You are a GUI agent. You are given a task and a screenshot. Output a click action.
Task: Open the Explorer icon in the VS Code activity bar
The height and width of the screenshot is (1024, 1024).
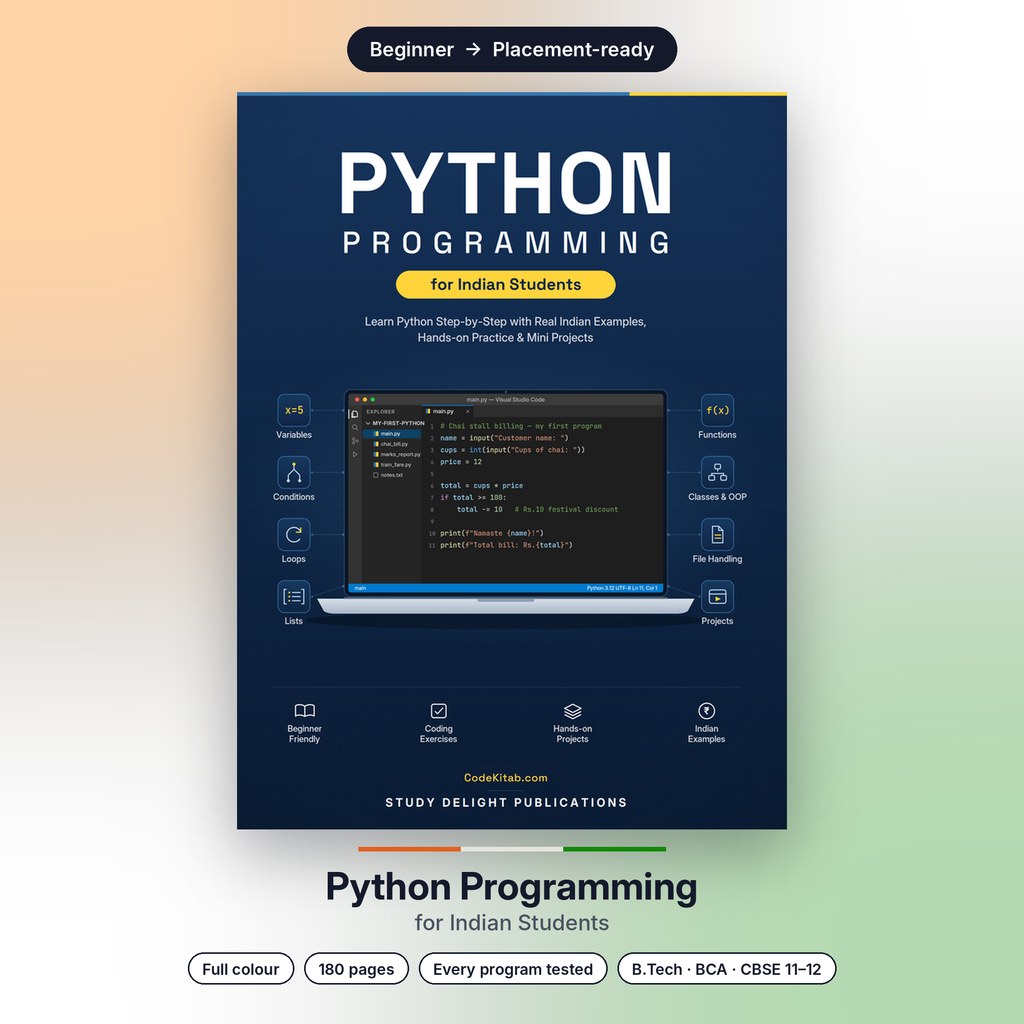point(355,414)
